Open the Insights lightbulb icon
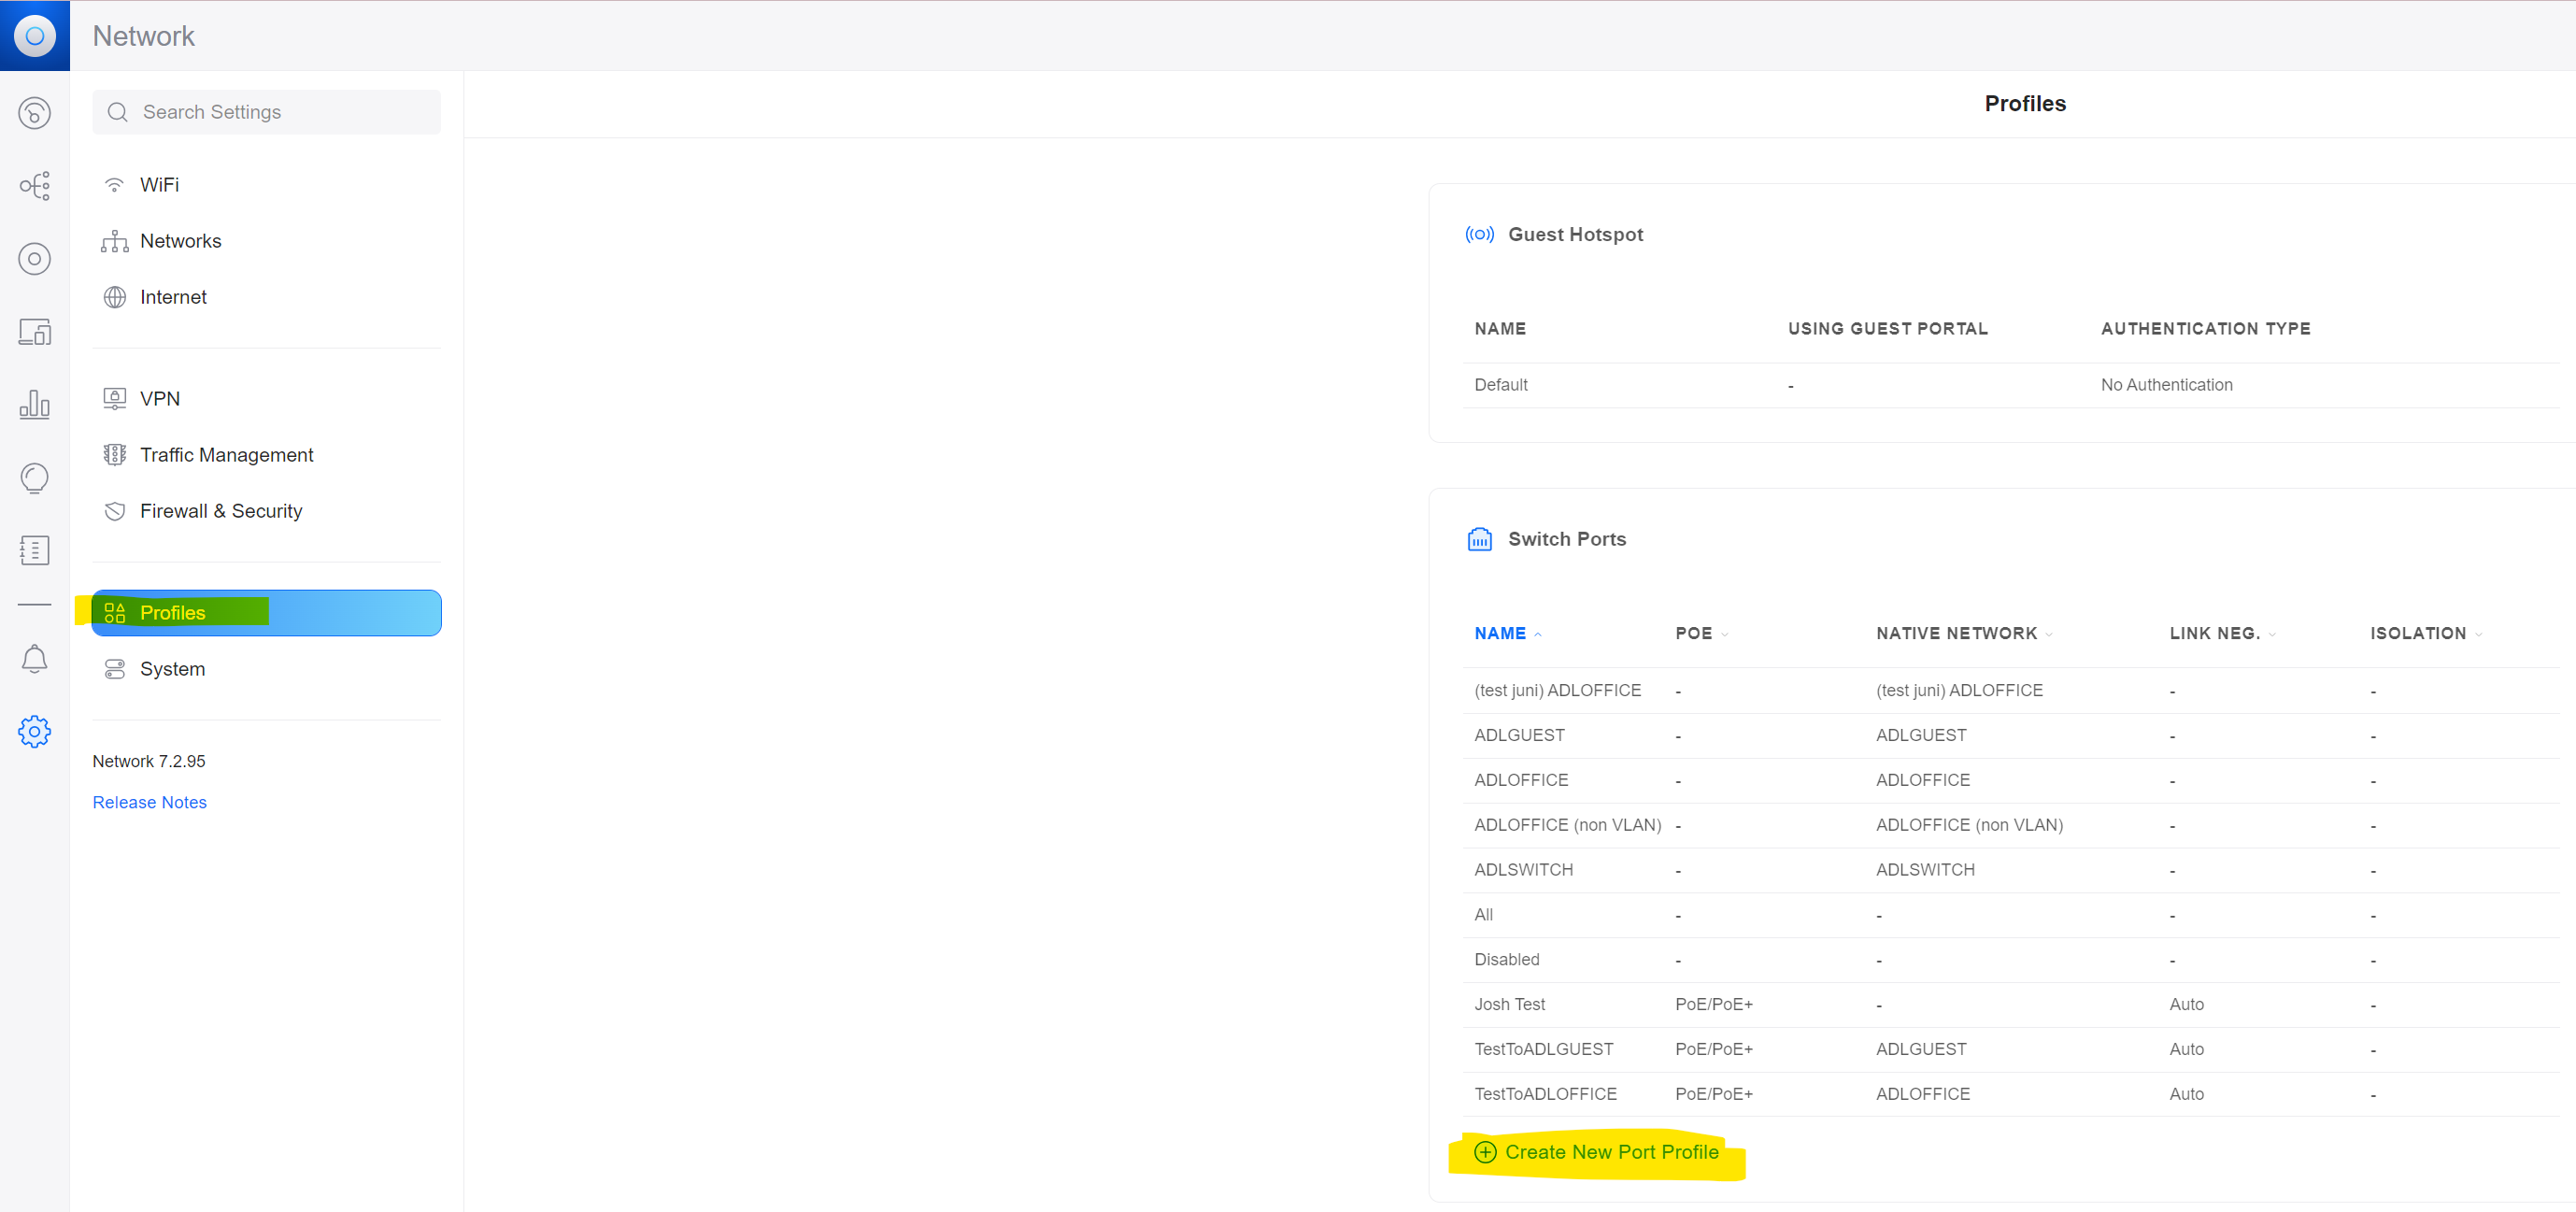 34,478
